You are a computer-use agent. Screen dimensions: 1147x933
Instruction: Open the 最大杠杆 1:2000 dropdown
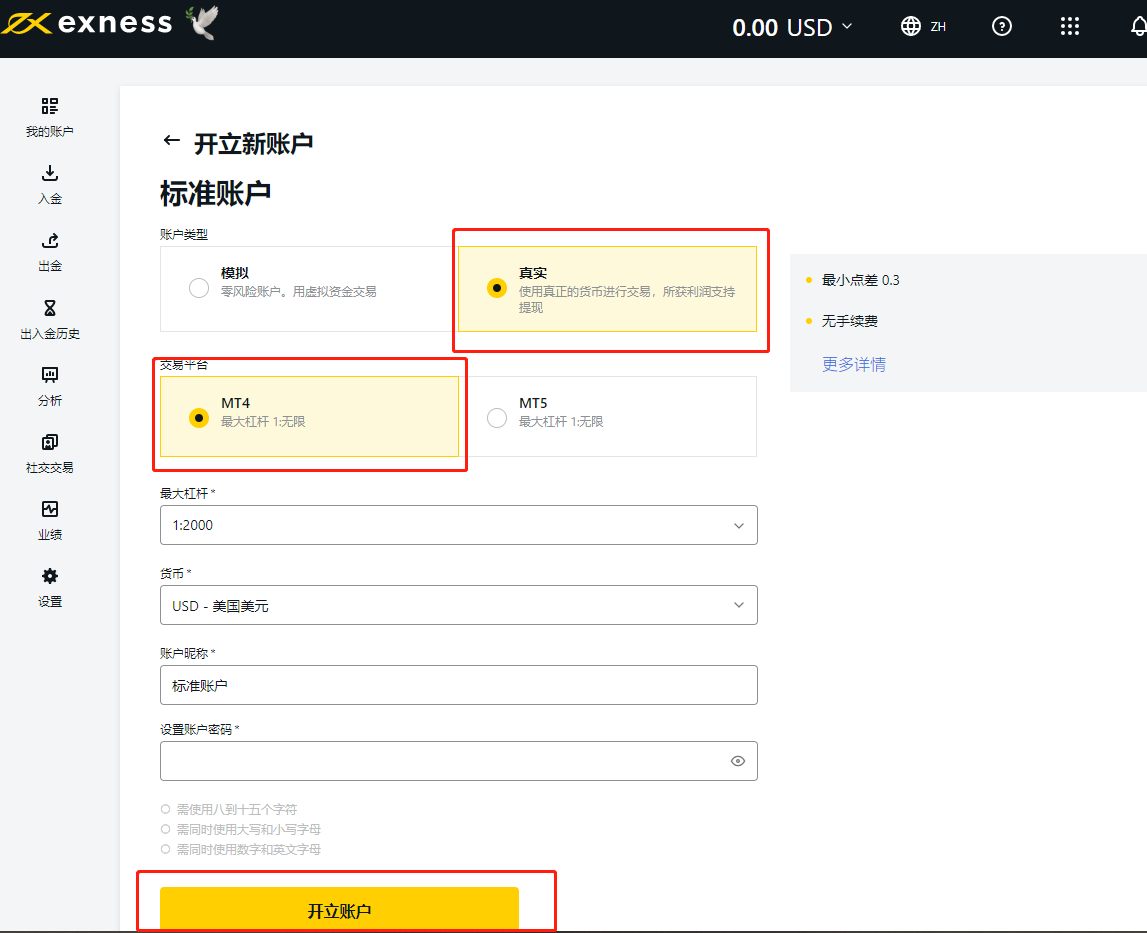click(x=459, y=525)
